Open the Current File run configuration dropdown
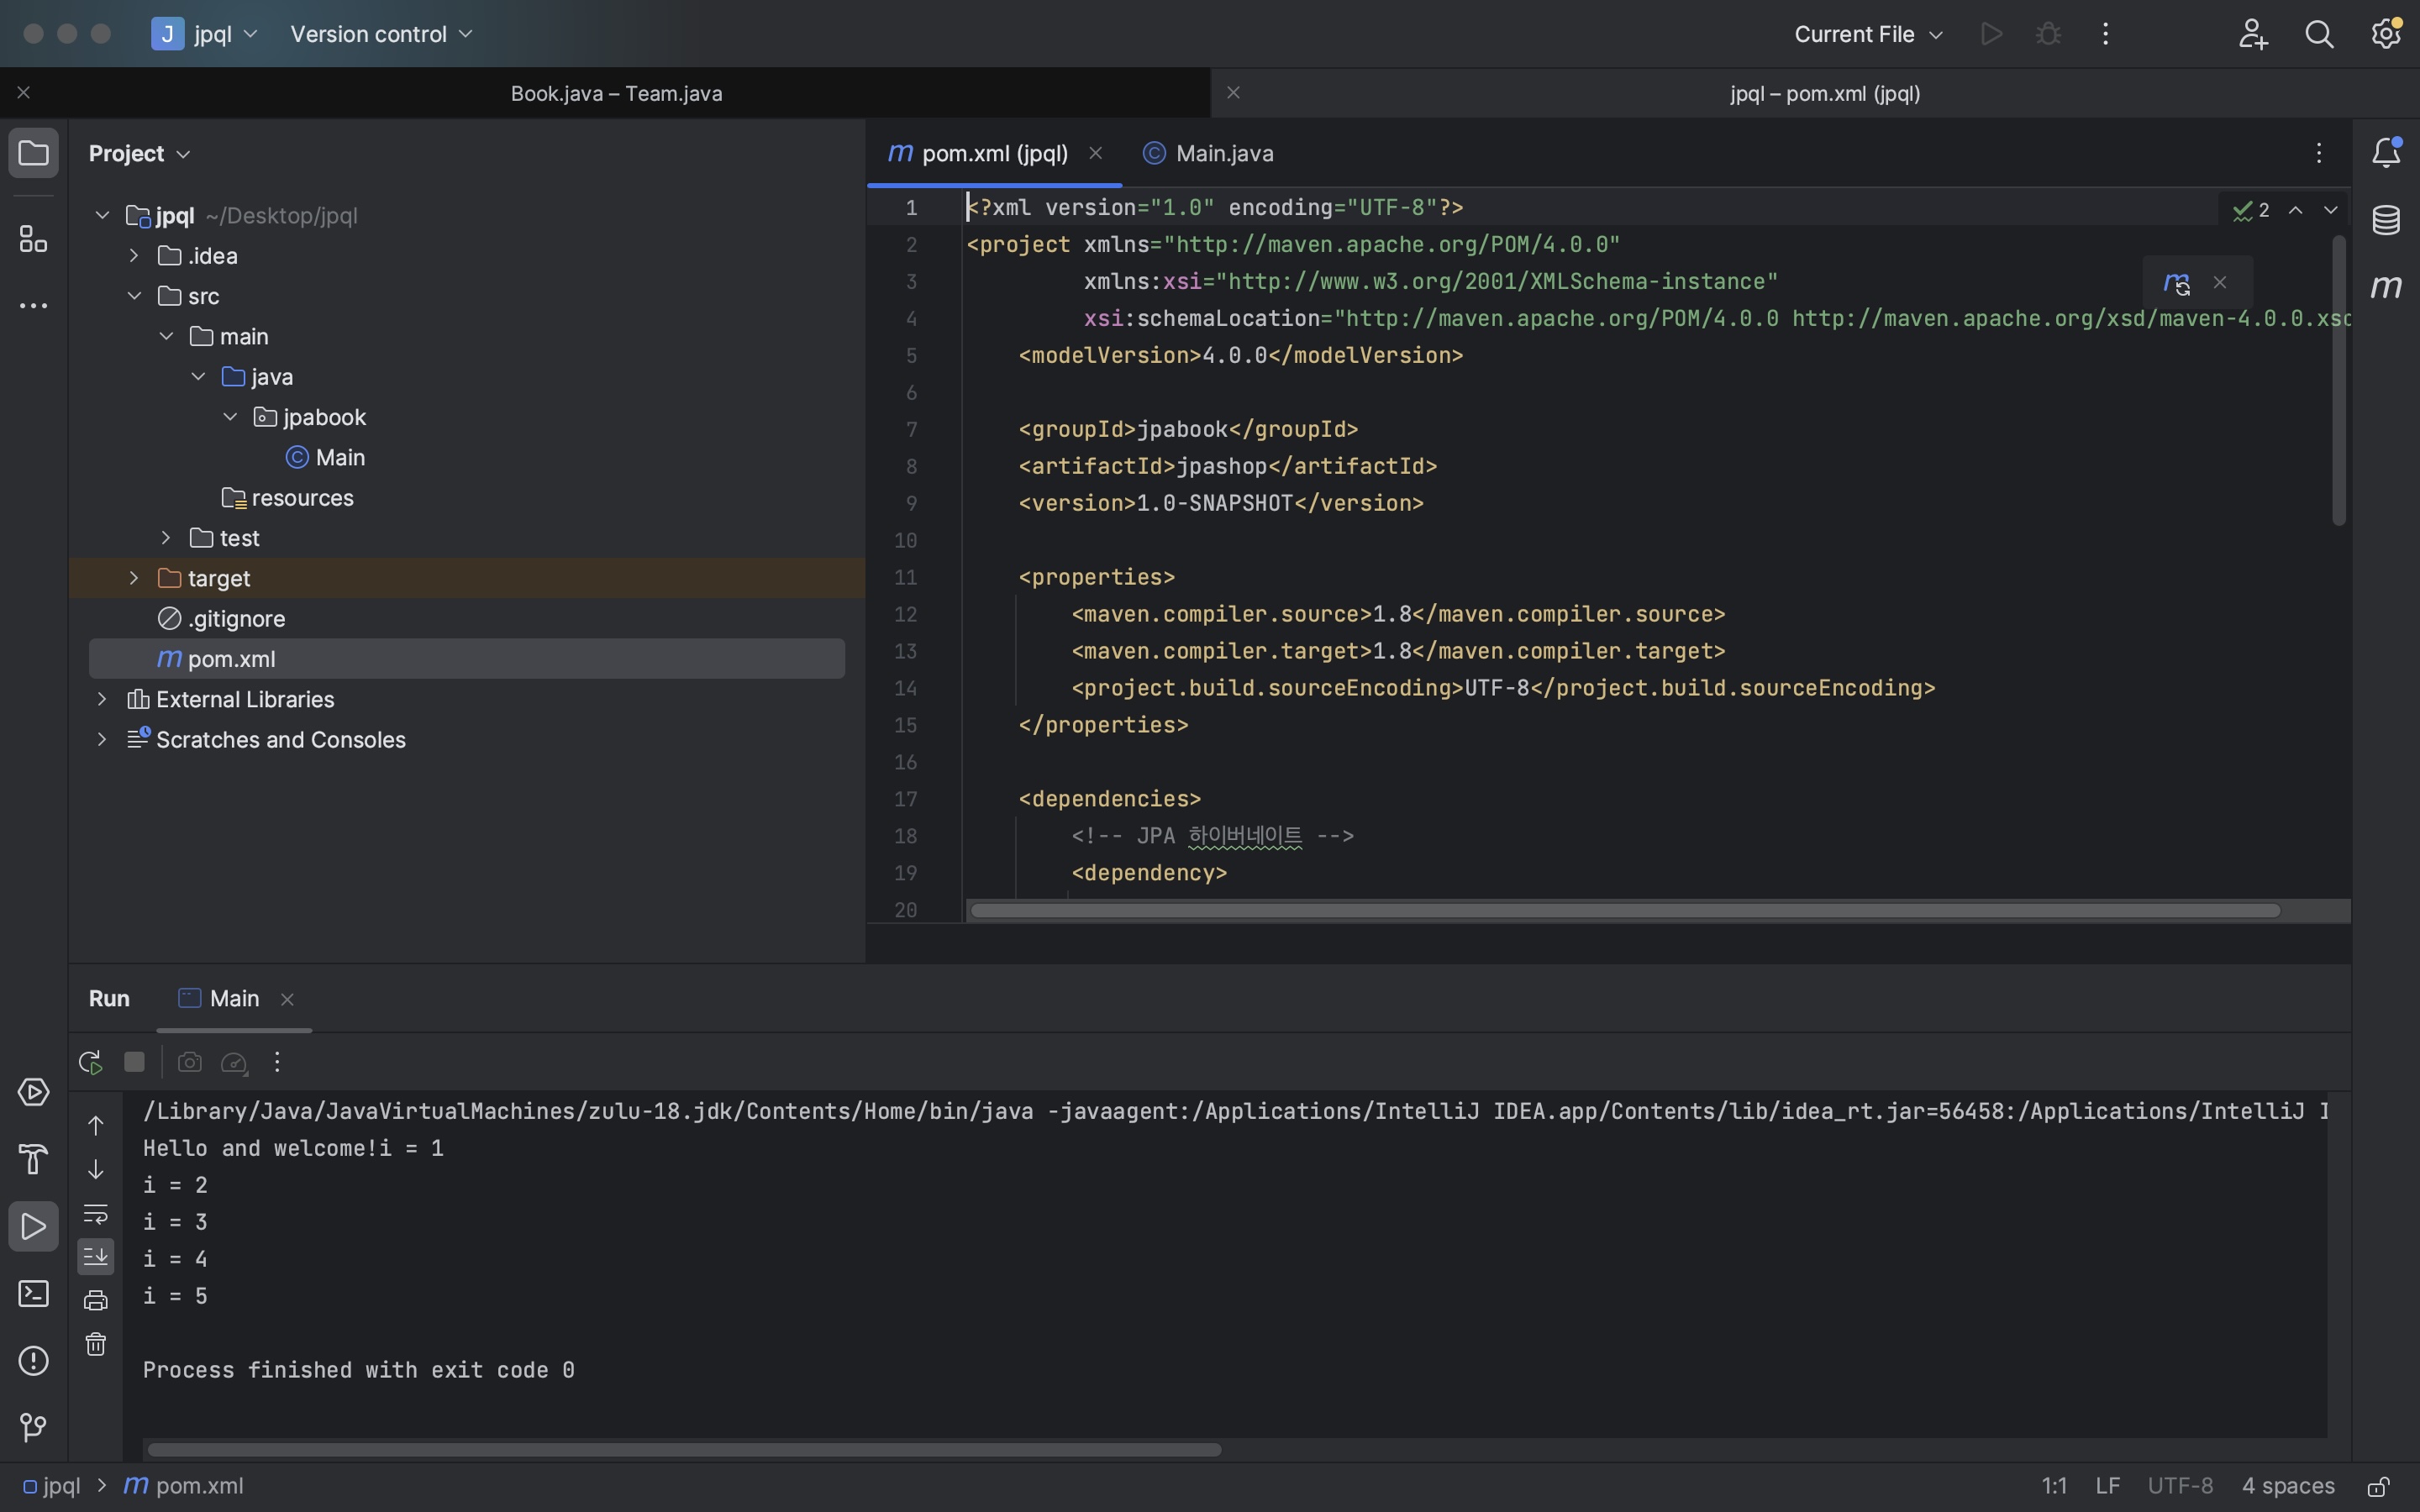Screen dimensions: 2420x1512 1867,34
